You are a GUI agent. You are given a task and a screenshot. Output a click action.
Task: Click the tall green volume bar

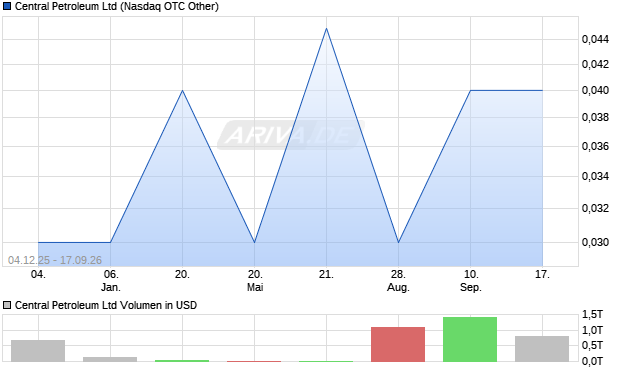(470, 339)
